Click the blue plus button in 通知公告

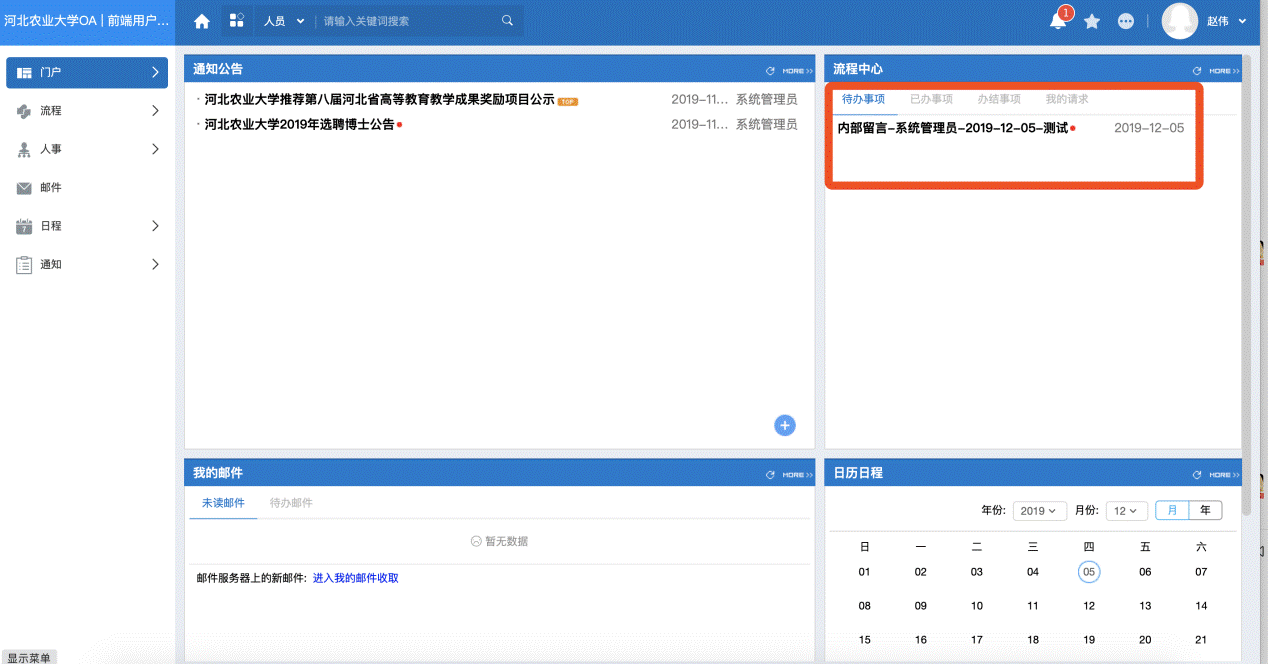(784, 425)
